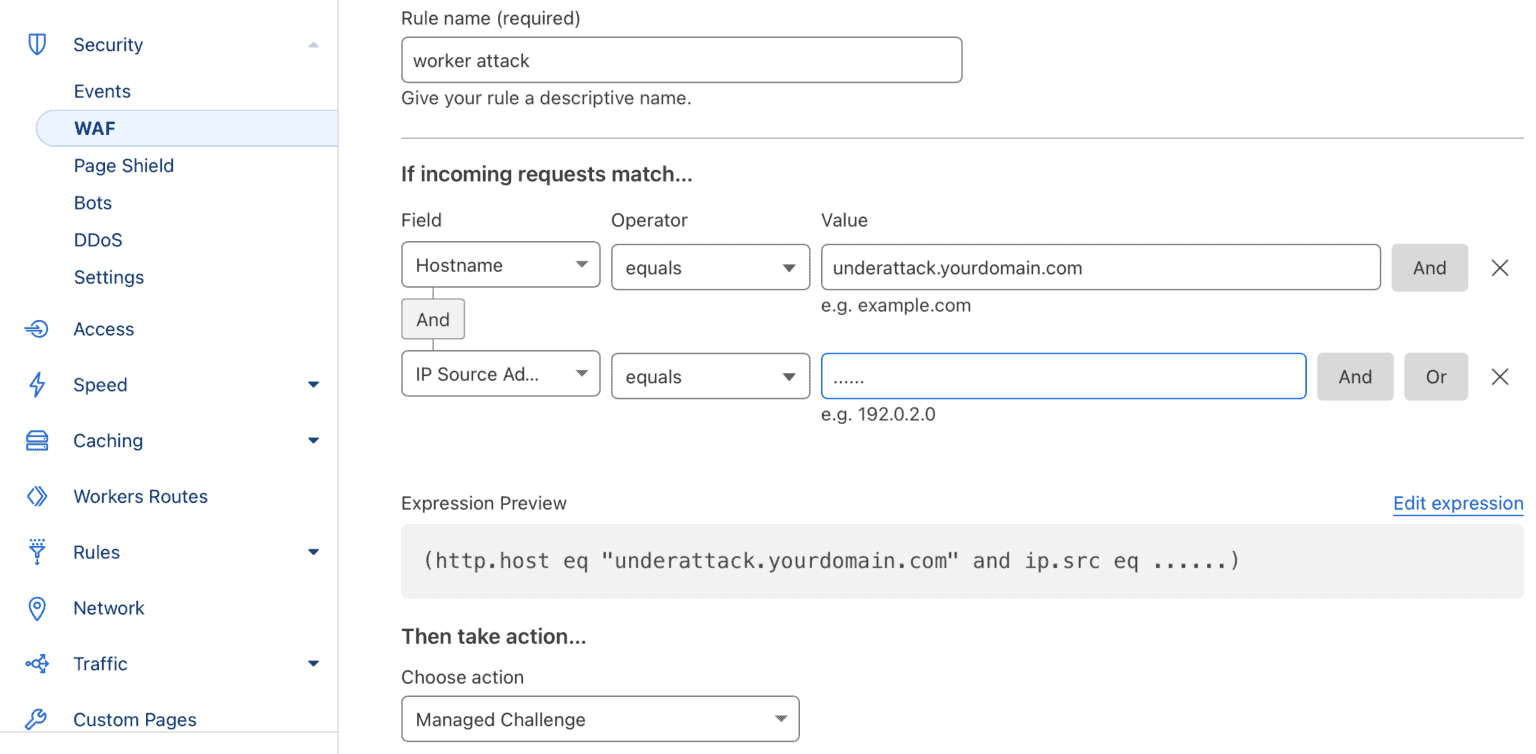Select the Workers Routes icon
The width and height of the screenshot is (1536, 754).
coord(36,496)
